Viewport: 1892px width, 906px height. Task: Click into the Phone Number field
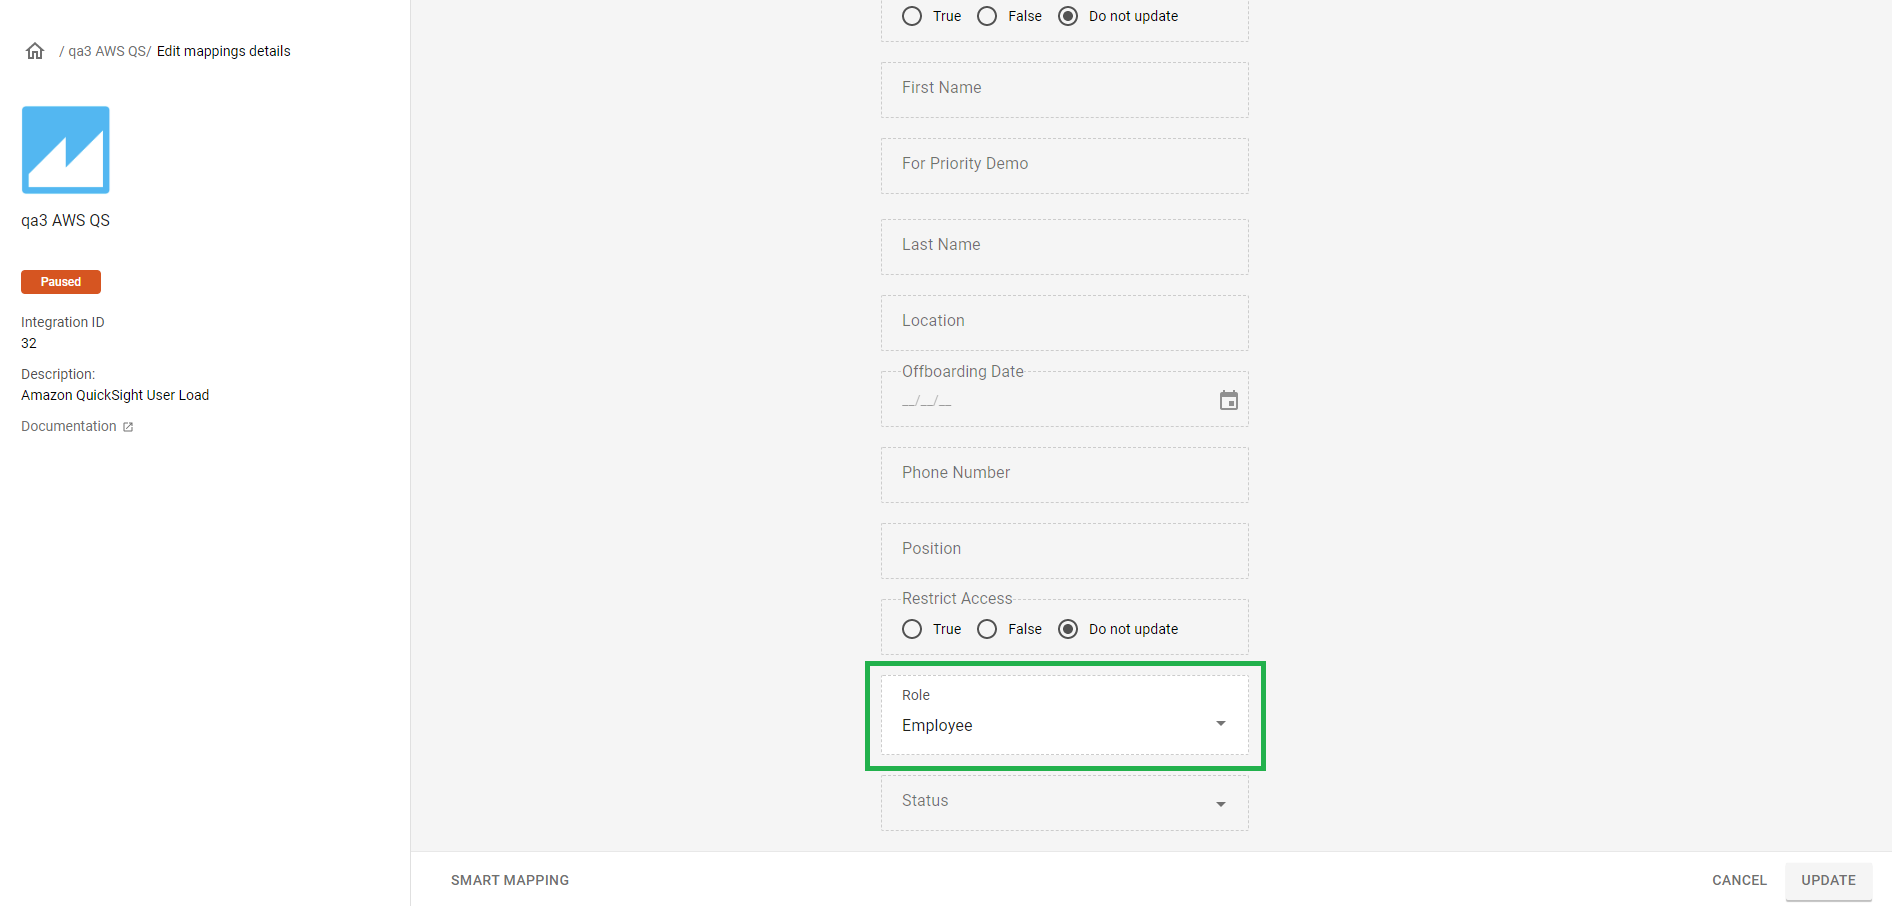click(1064, 474)
